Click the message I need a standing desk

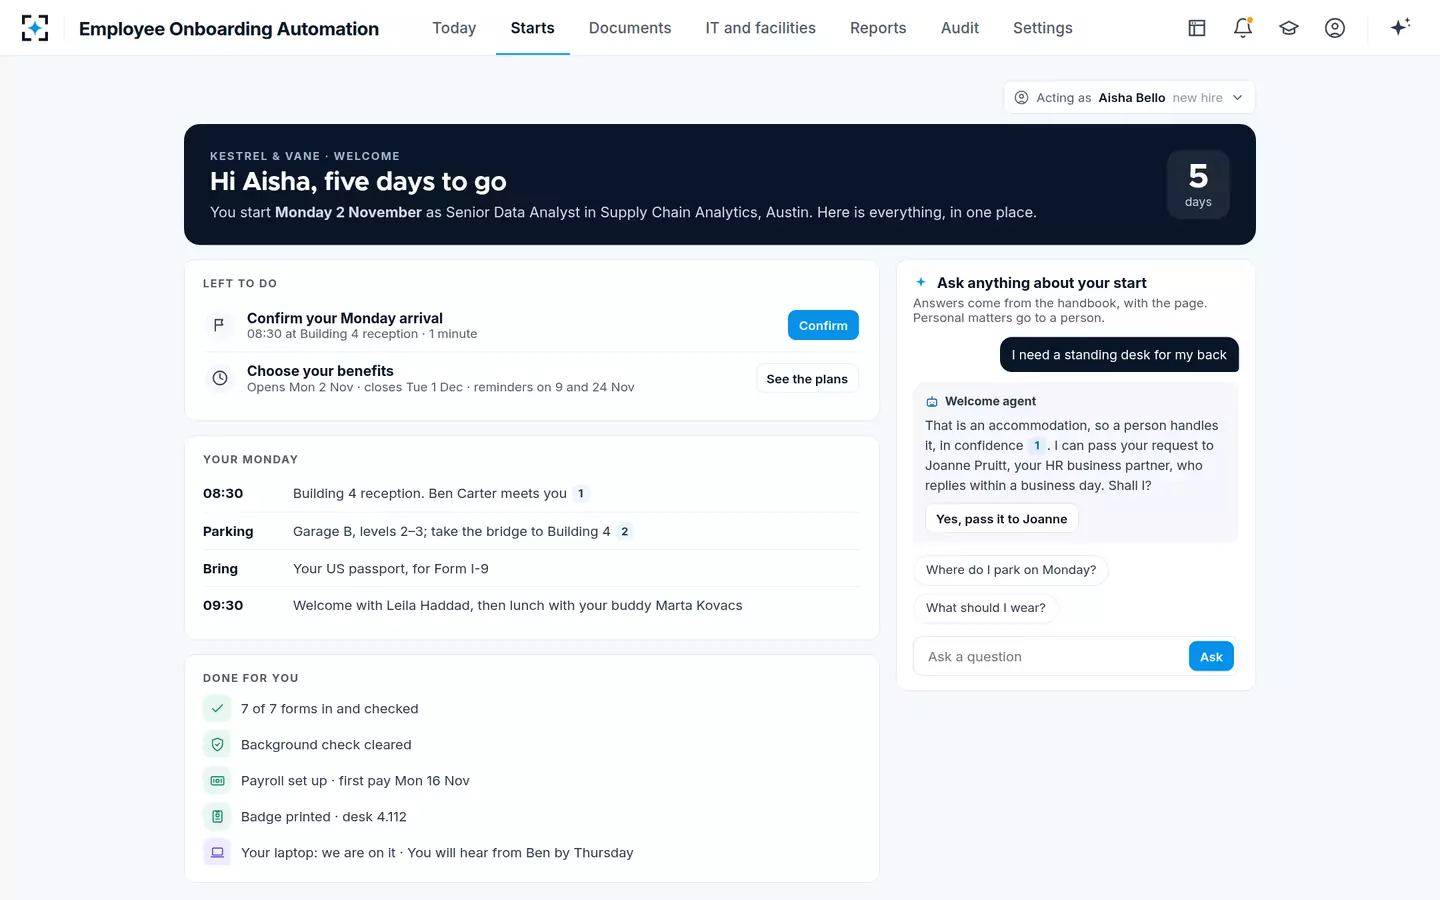click(1119, 355)
